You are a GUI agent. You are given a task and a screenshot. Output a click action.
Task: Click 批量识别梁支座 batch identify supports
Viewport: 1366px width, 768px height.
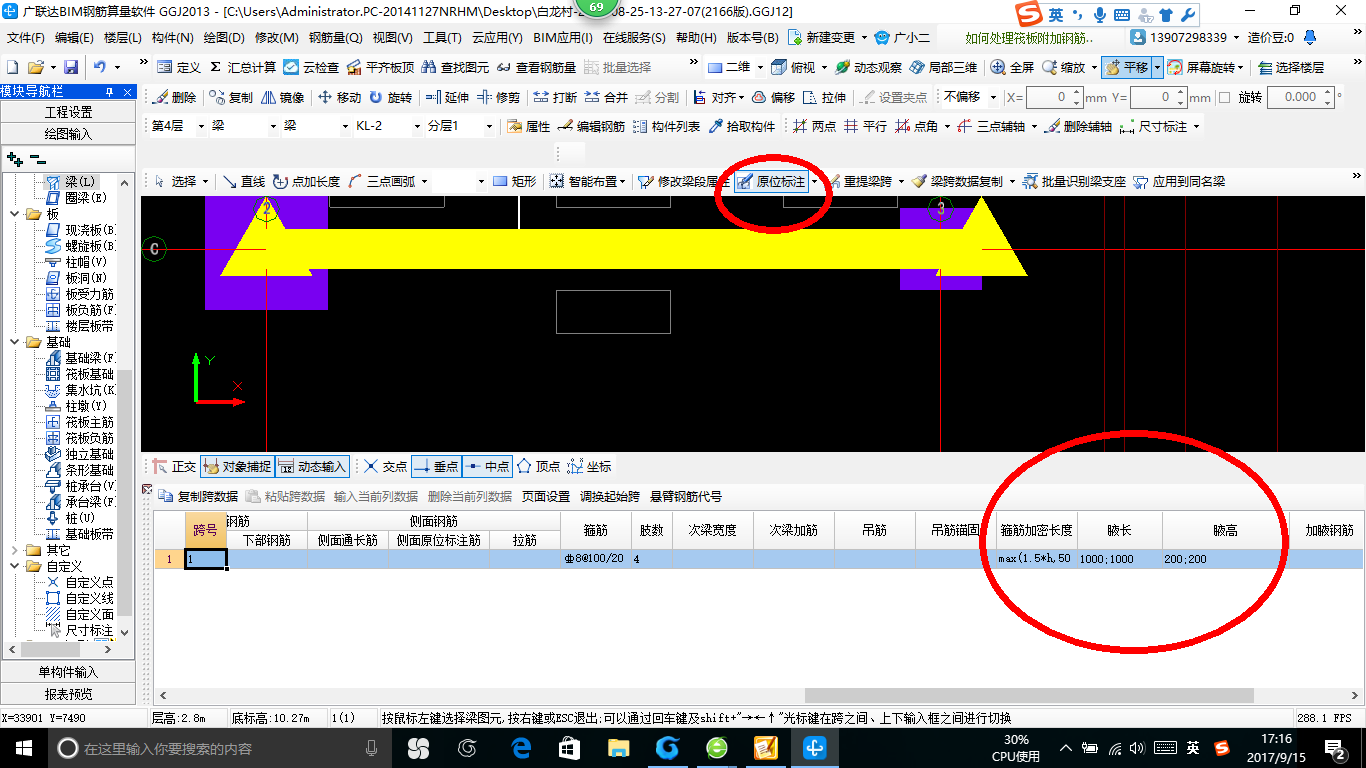[x=1073, y=181]
